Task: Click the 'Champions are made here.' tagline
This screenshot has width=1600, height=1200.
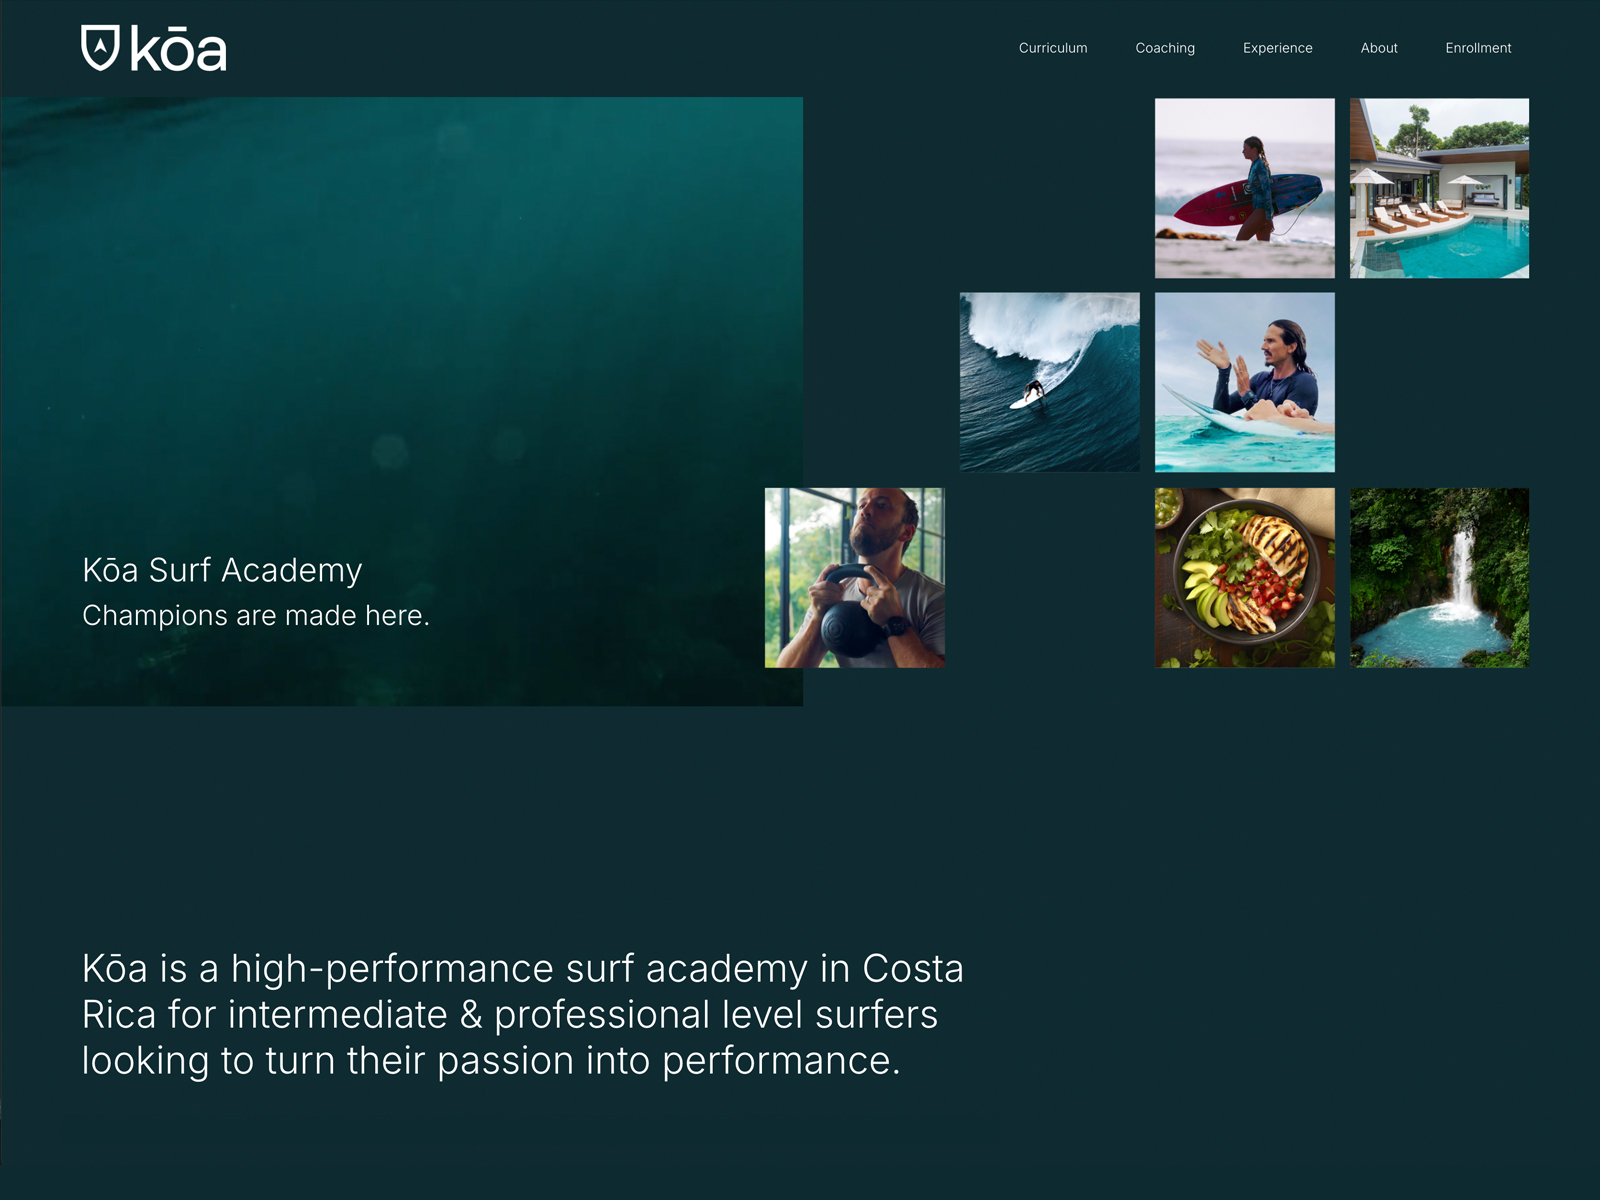Action: (256, 616)
